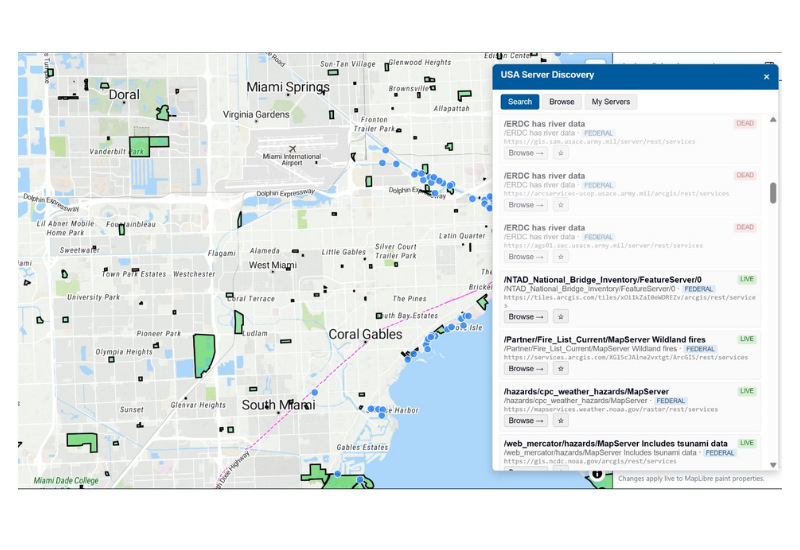
Task: Click the Miami Dade College map label
Action: [x=66, y=481]
